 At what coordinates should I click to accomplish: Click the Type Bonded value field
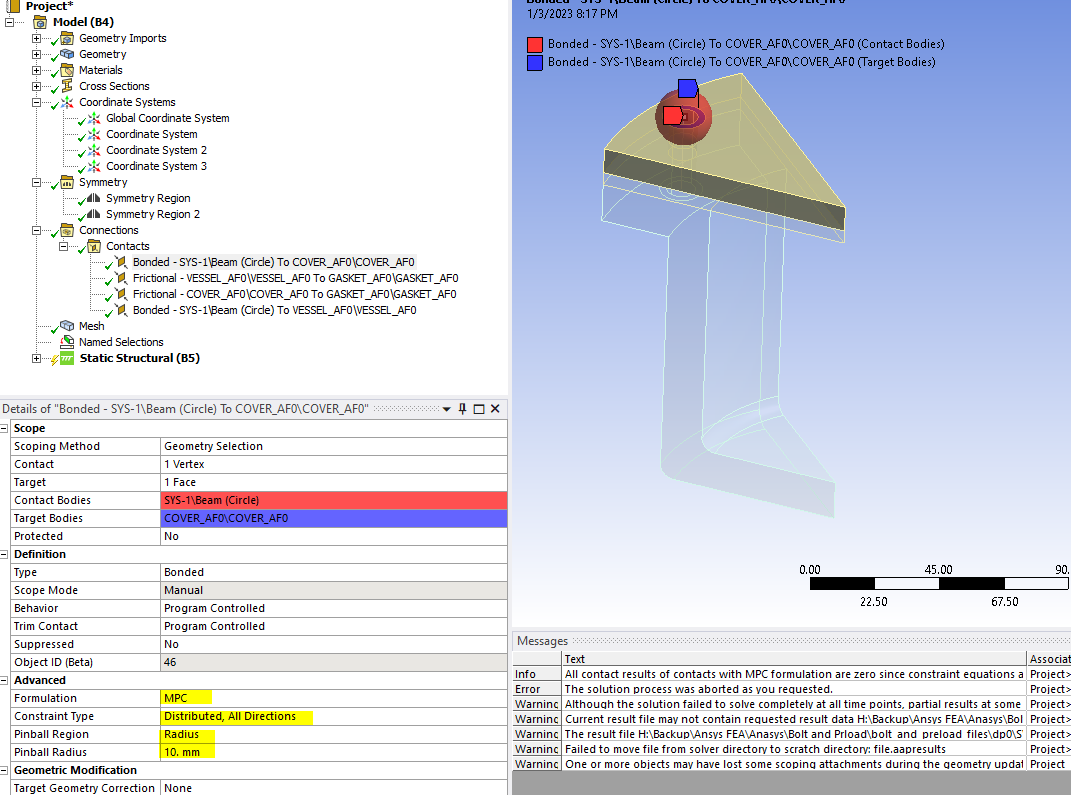click(x=334, y=572)
